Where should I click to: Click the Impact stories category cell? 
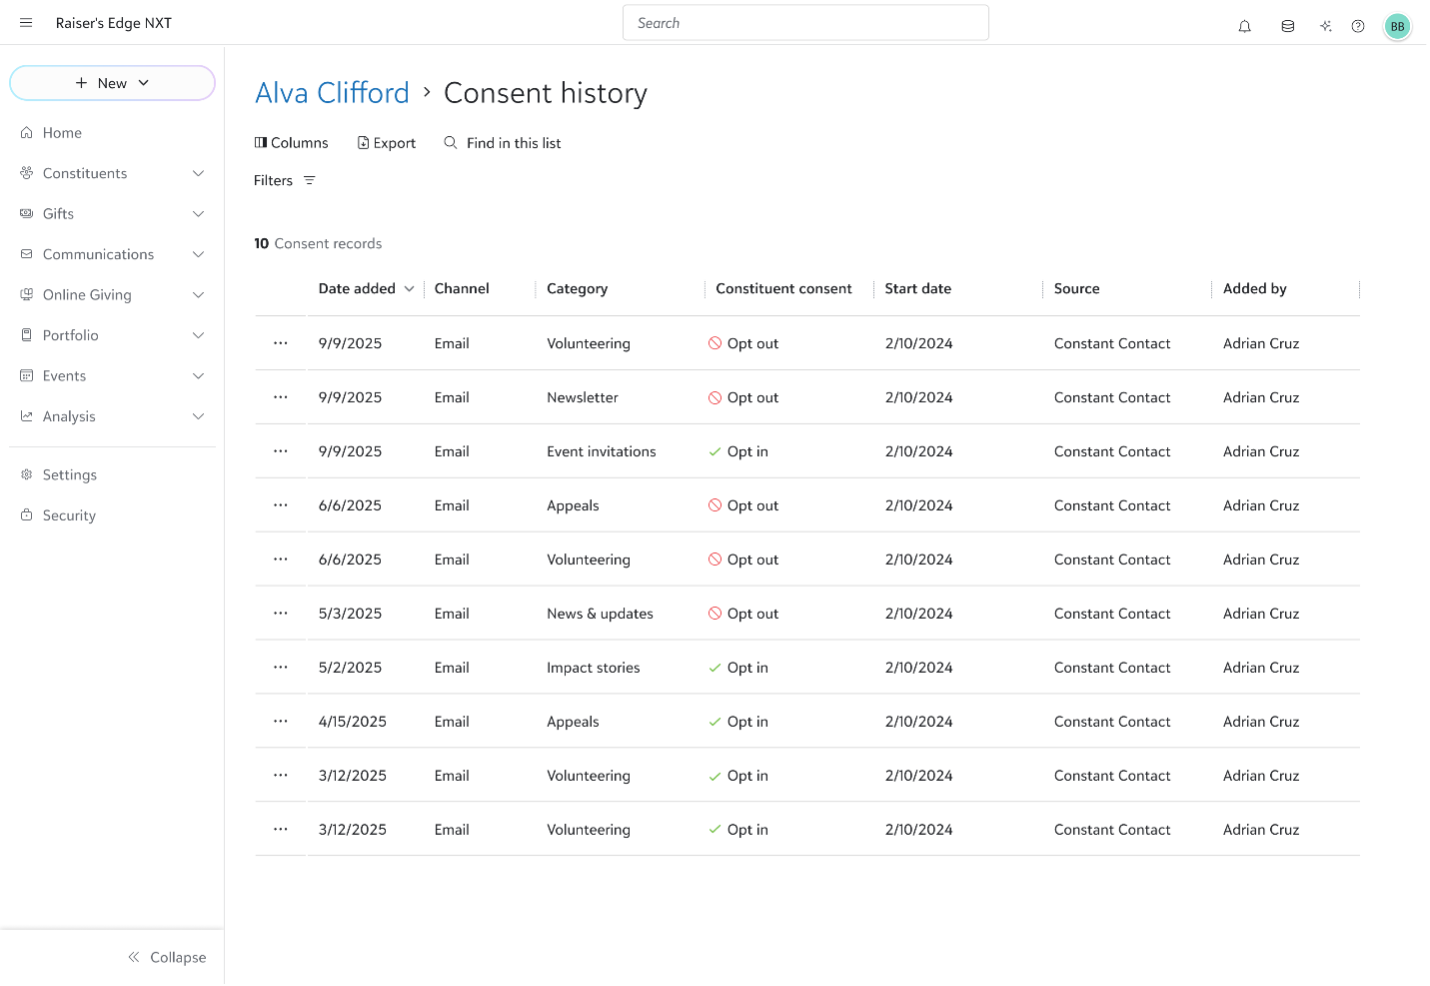point(593,667)
